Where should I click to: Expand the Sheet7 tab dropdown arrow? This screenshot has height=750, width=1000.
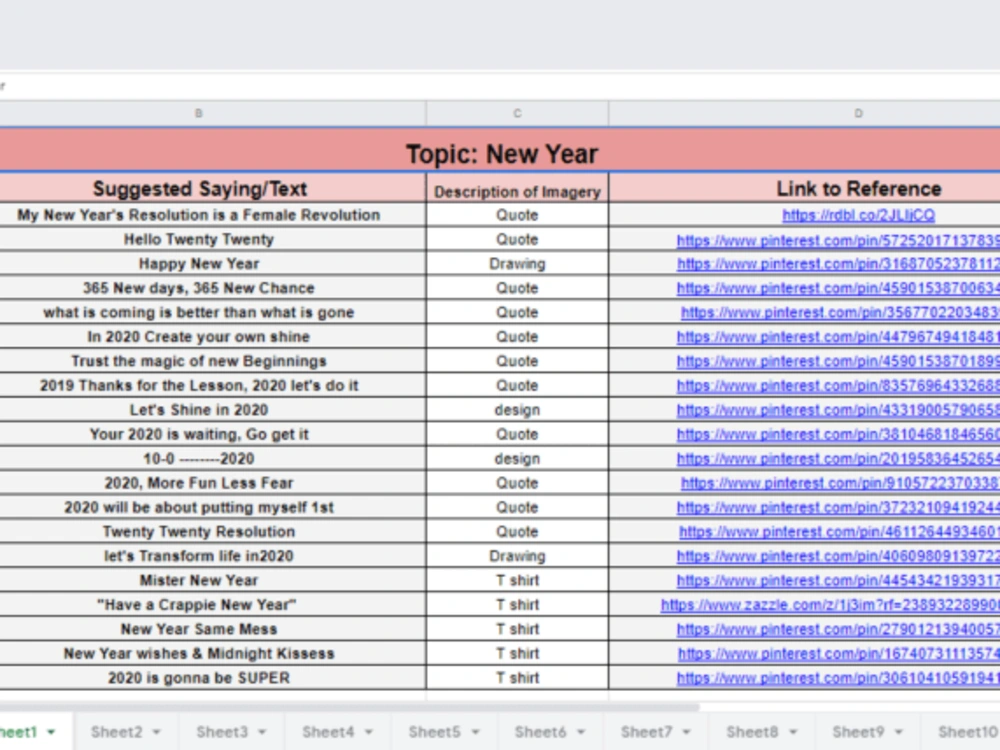pyautogui.click(x=687, y=732)
